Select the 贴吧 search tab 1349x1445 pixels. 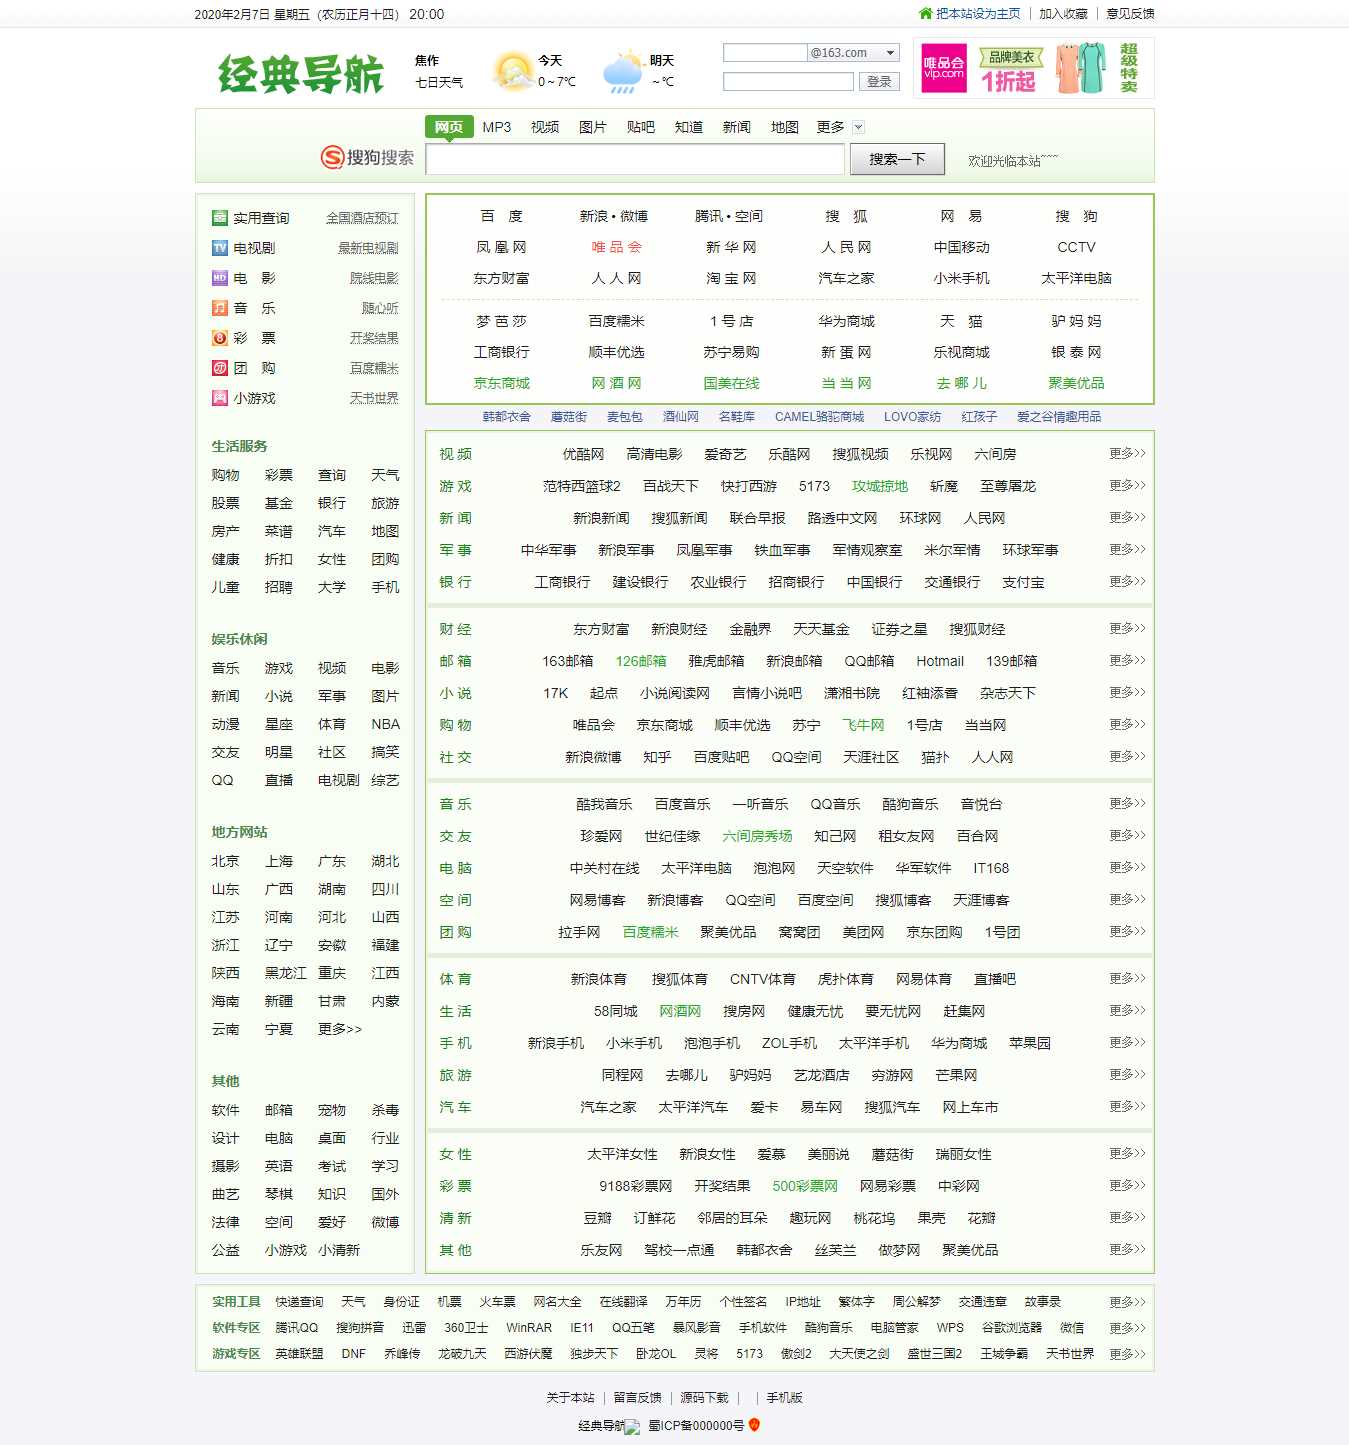click(641, 127)
